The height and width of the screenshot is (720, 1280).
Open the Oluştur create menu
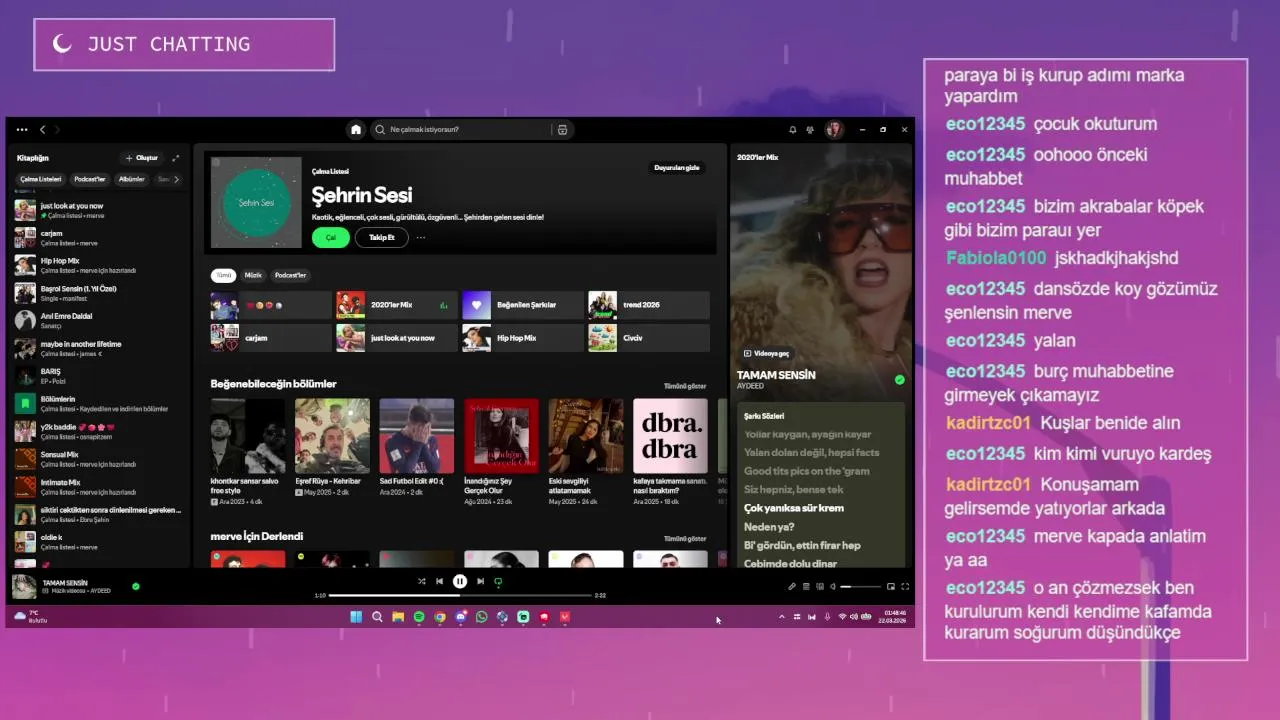pyautogui.click(x=141, y=158)
